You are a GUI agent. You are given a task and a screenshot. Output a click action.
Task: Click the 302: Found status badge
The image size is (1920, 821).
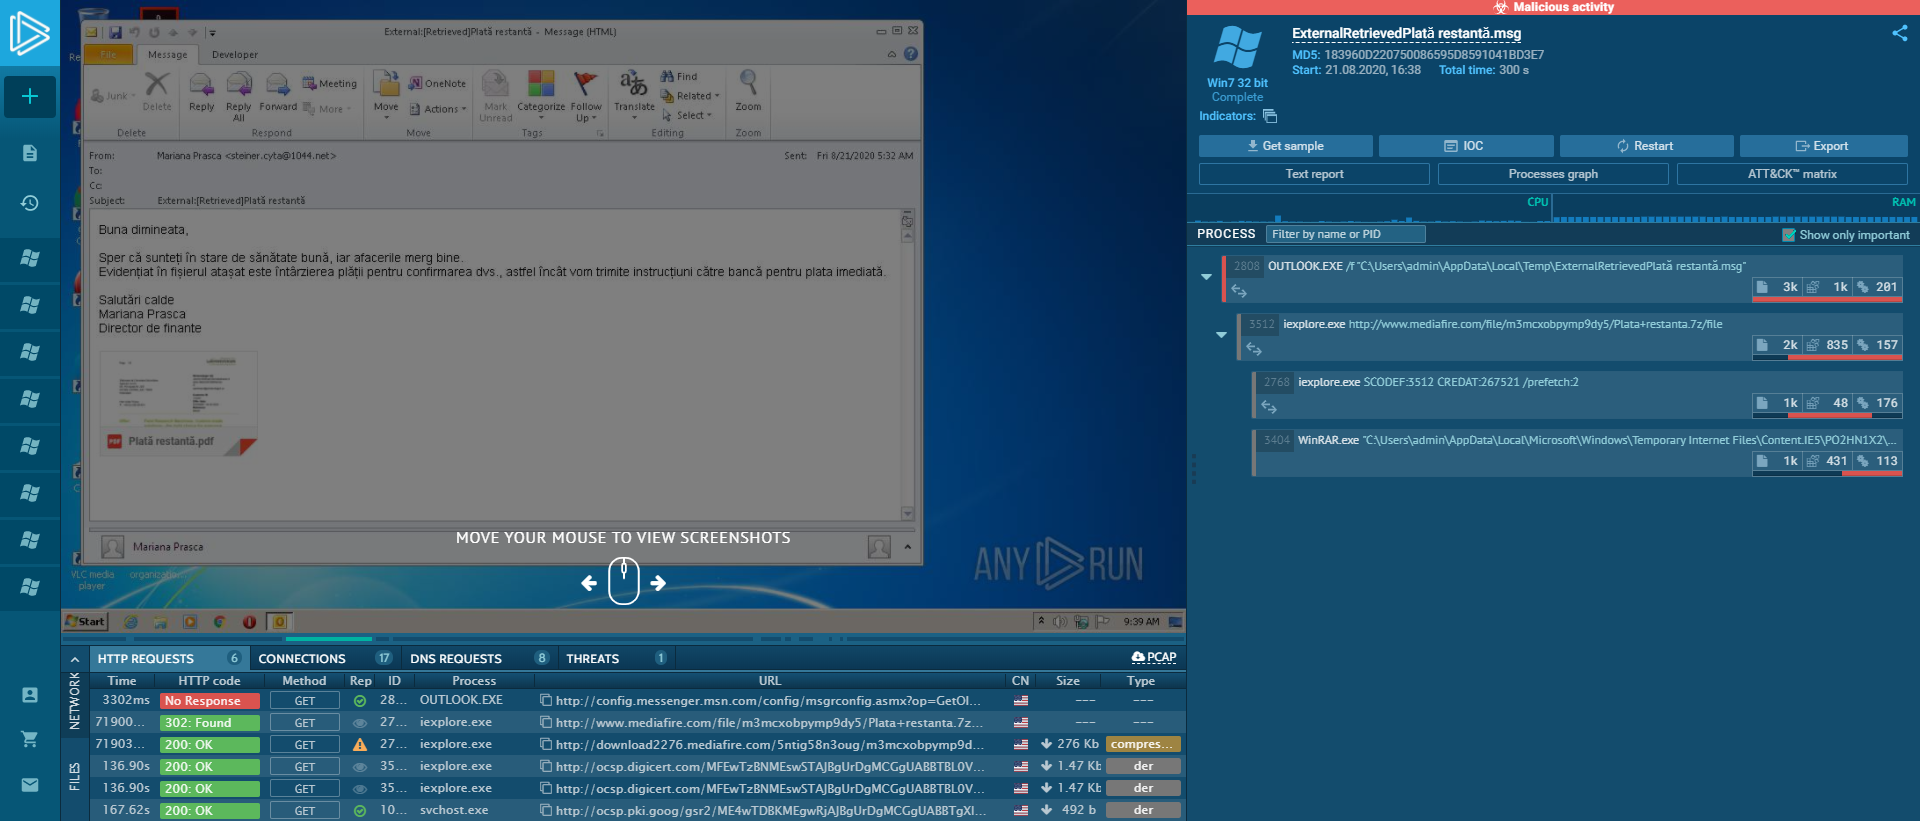click(210, 723)
